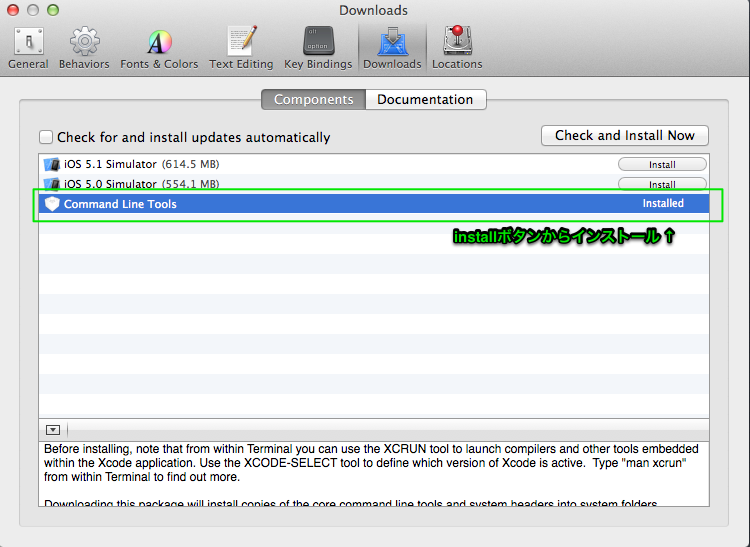The image size is (750, 547).
Task: Open the Locations joystick icon
Action: click(x=457, y=40)
